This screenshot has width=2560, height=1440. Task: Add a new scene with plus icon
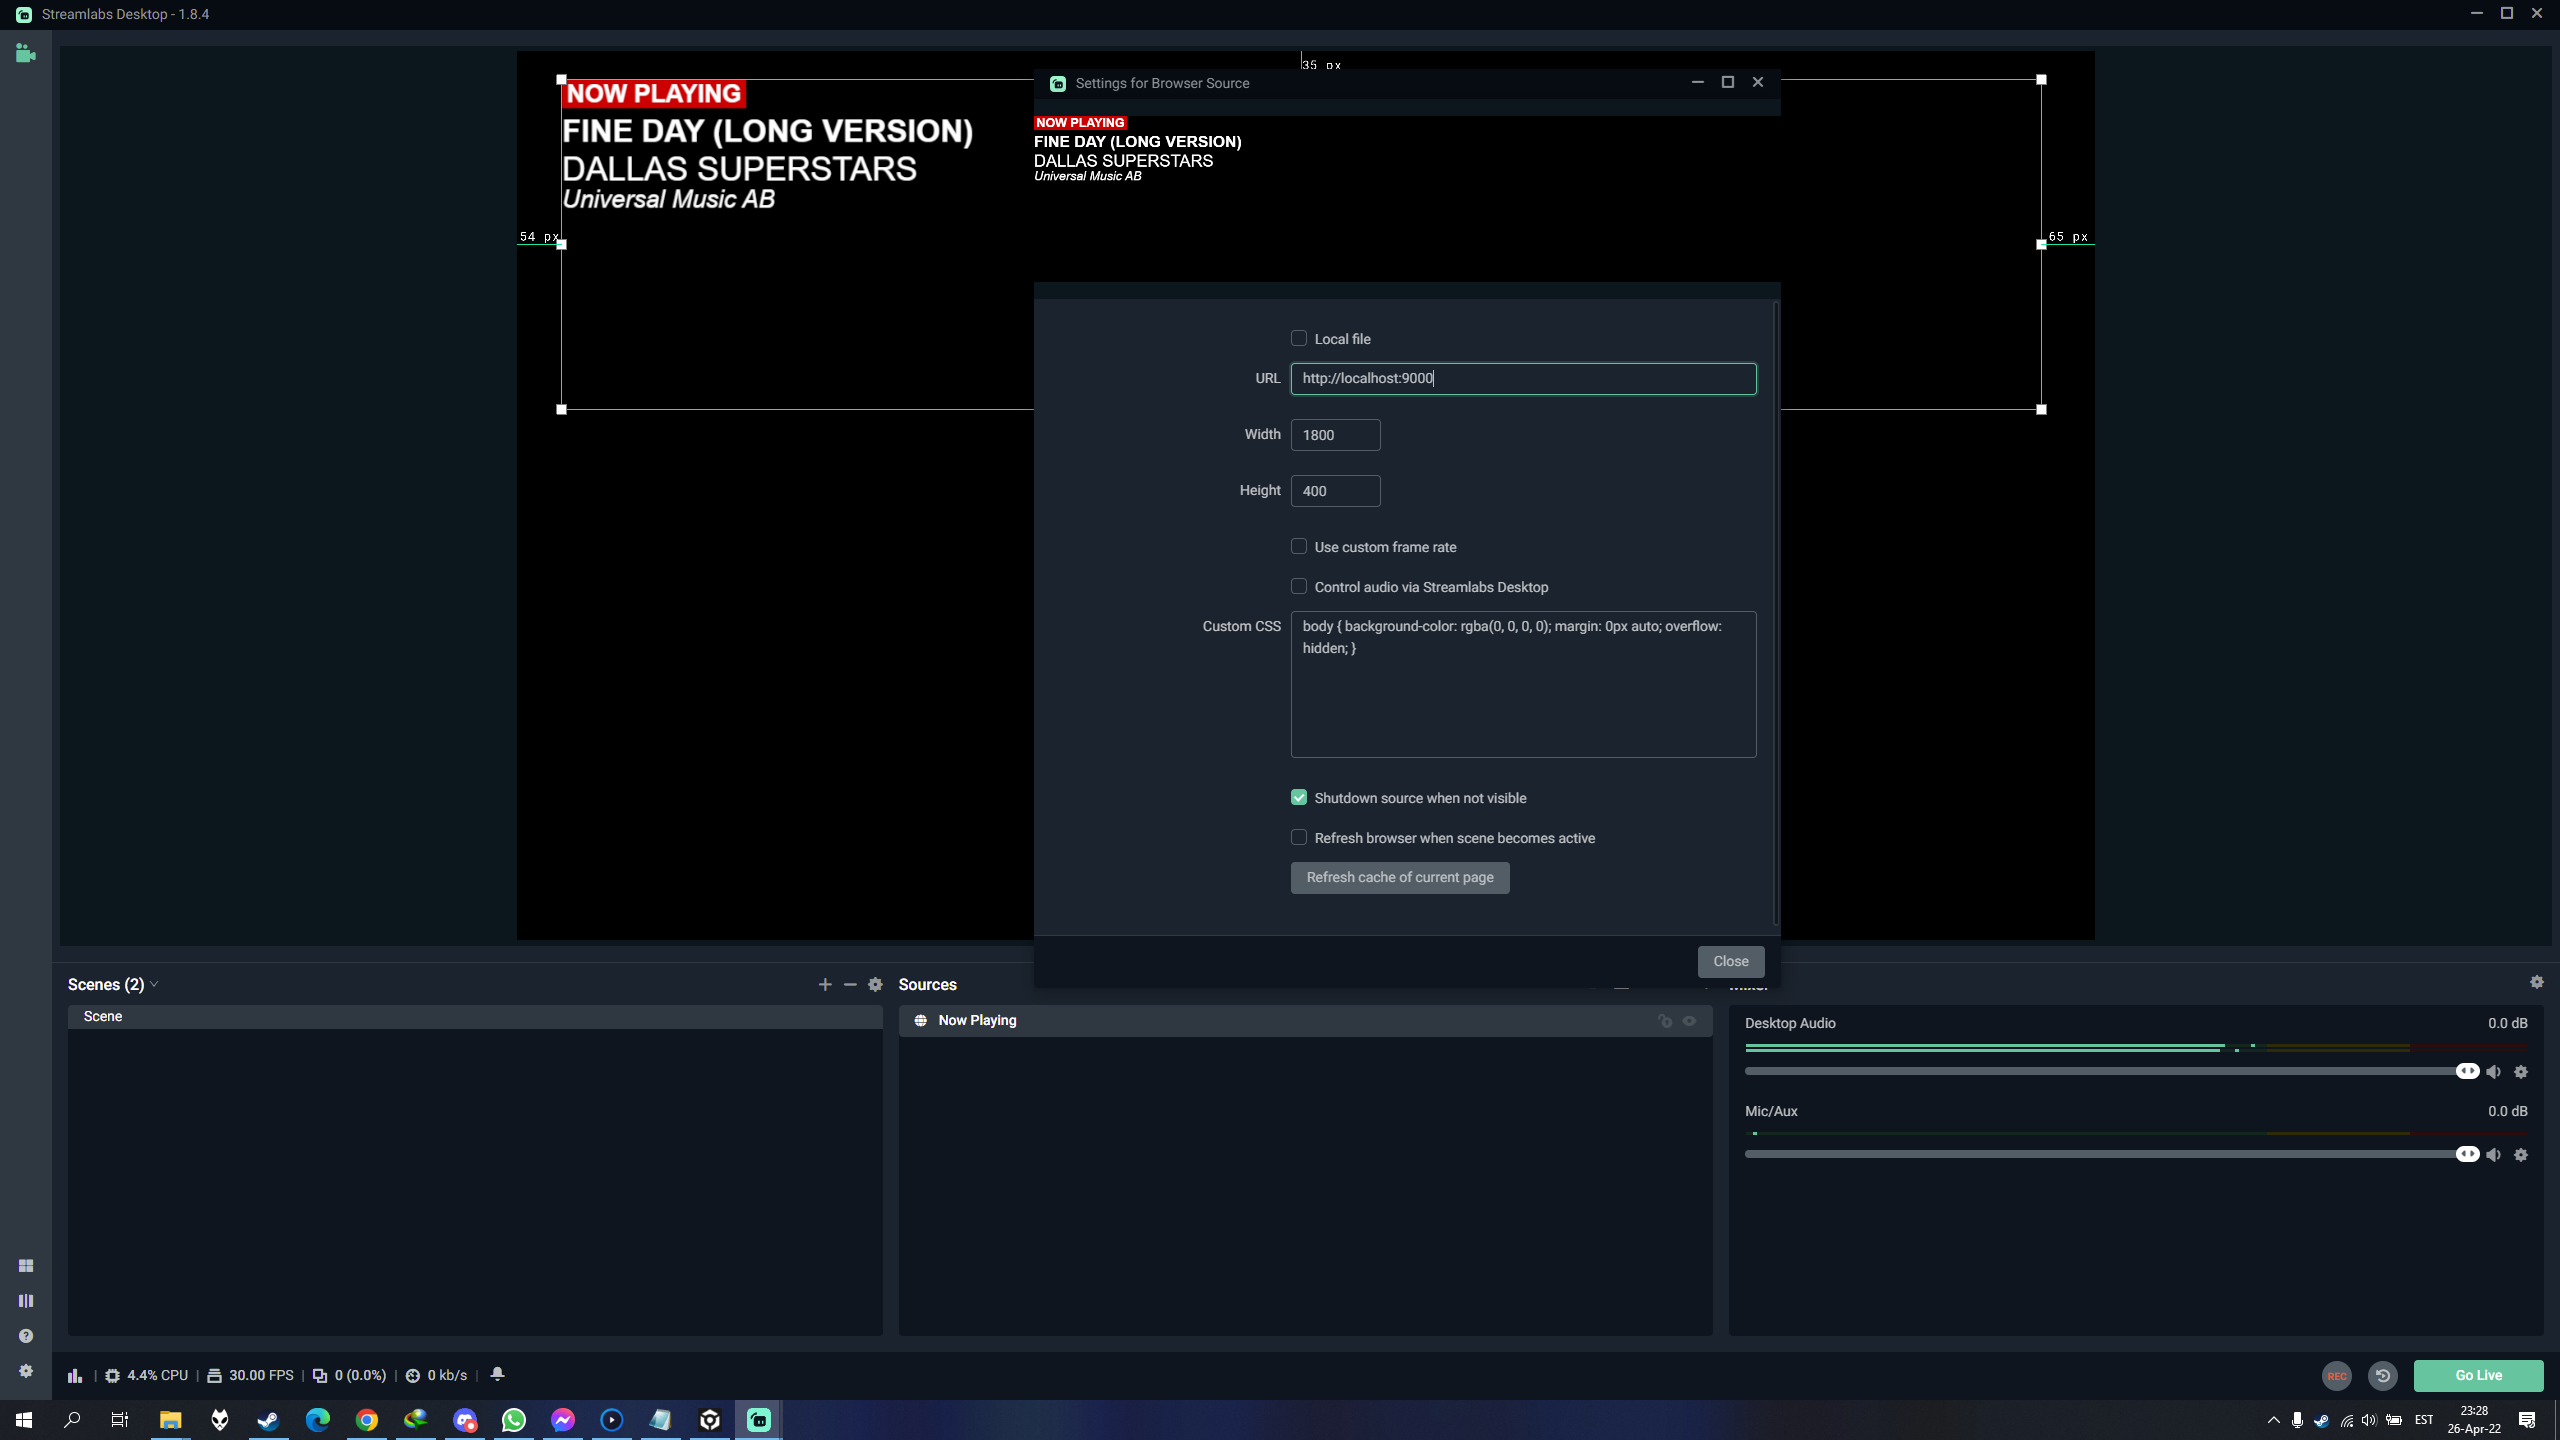click(x=825, y=985)
